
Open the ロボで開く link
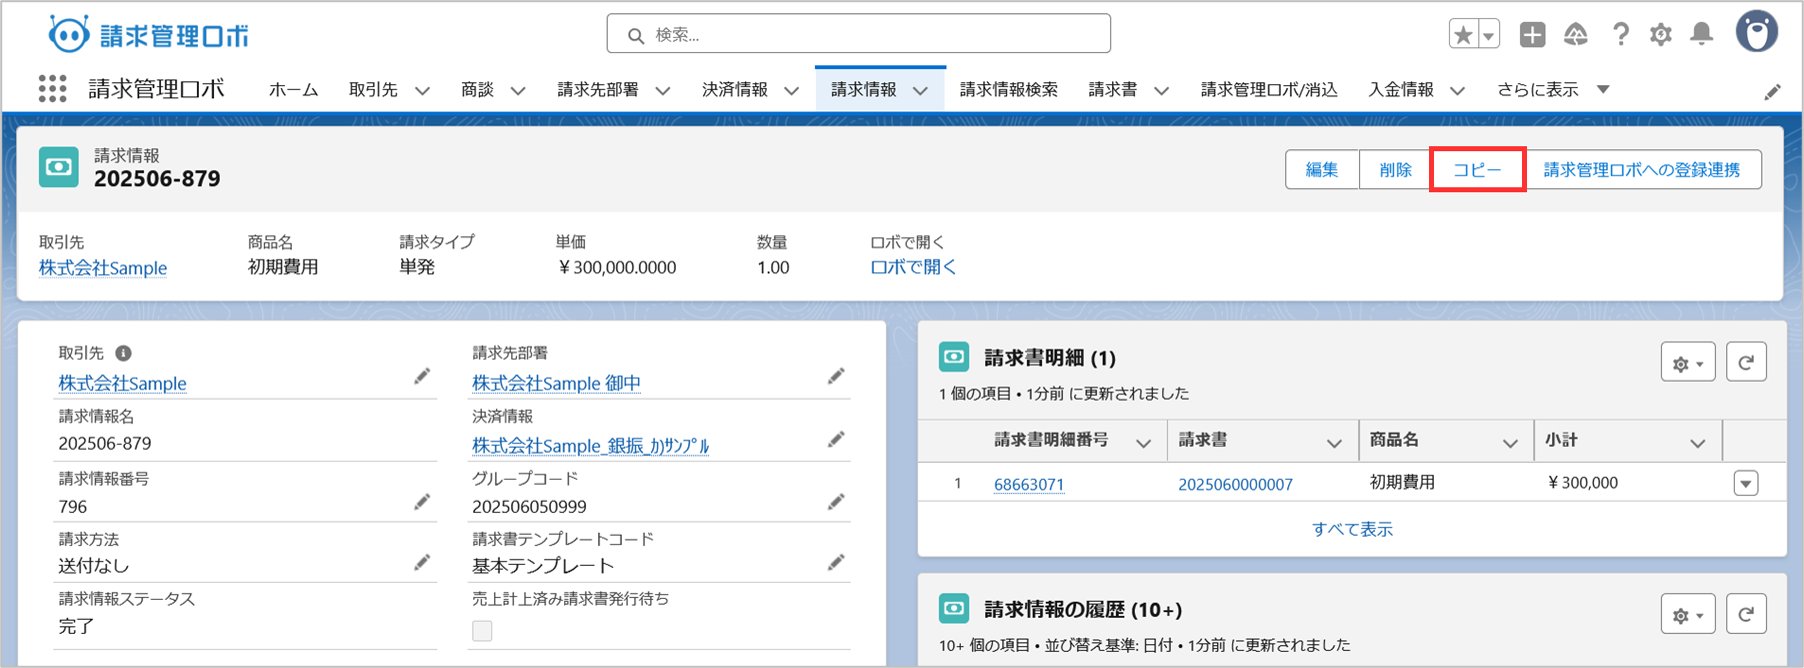[912, 267]
